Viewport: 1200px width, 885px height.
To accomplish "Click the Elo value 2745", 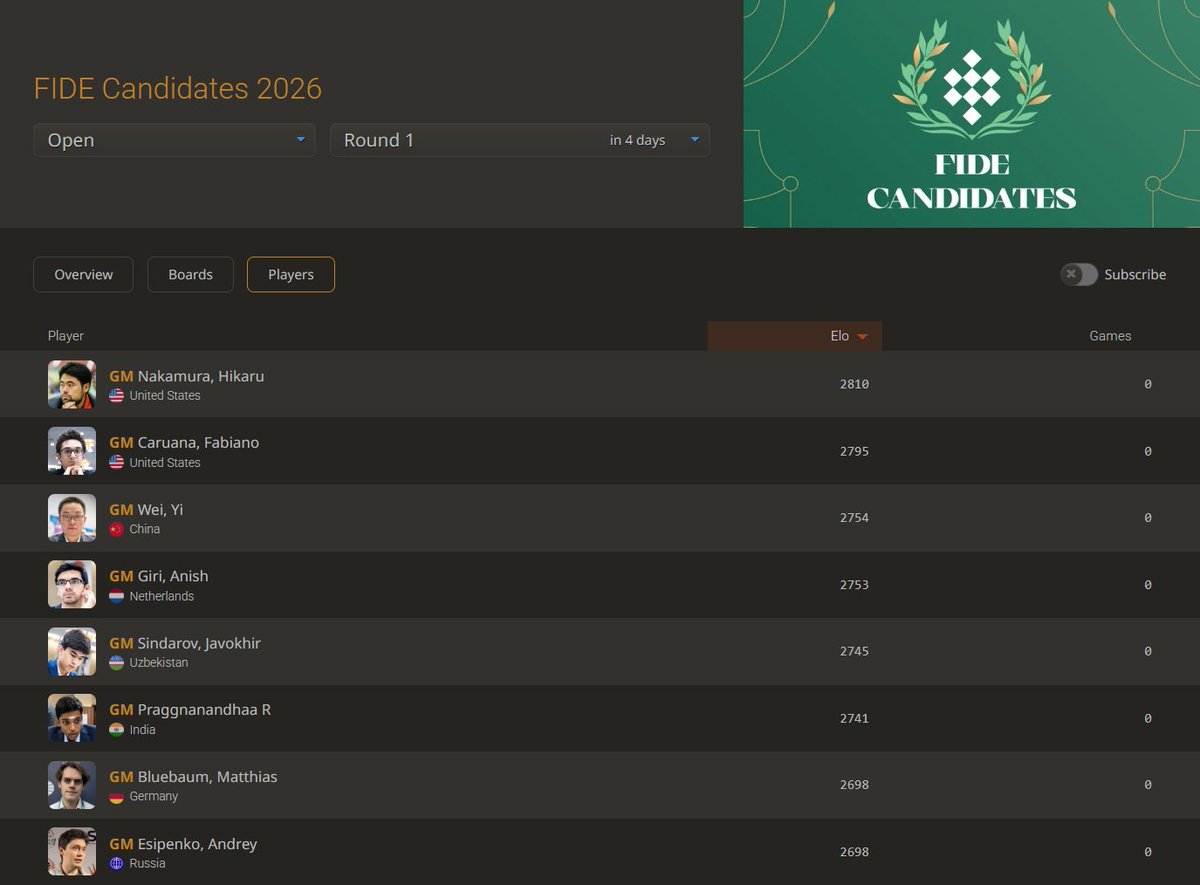I will 854,651.
